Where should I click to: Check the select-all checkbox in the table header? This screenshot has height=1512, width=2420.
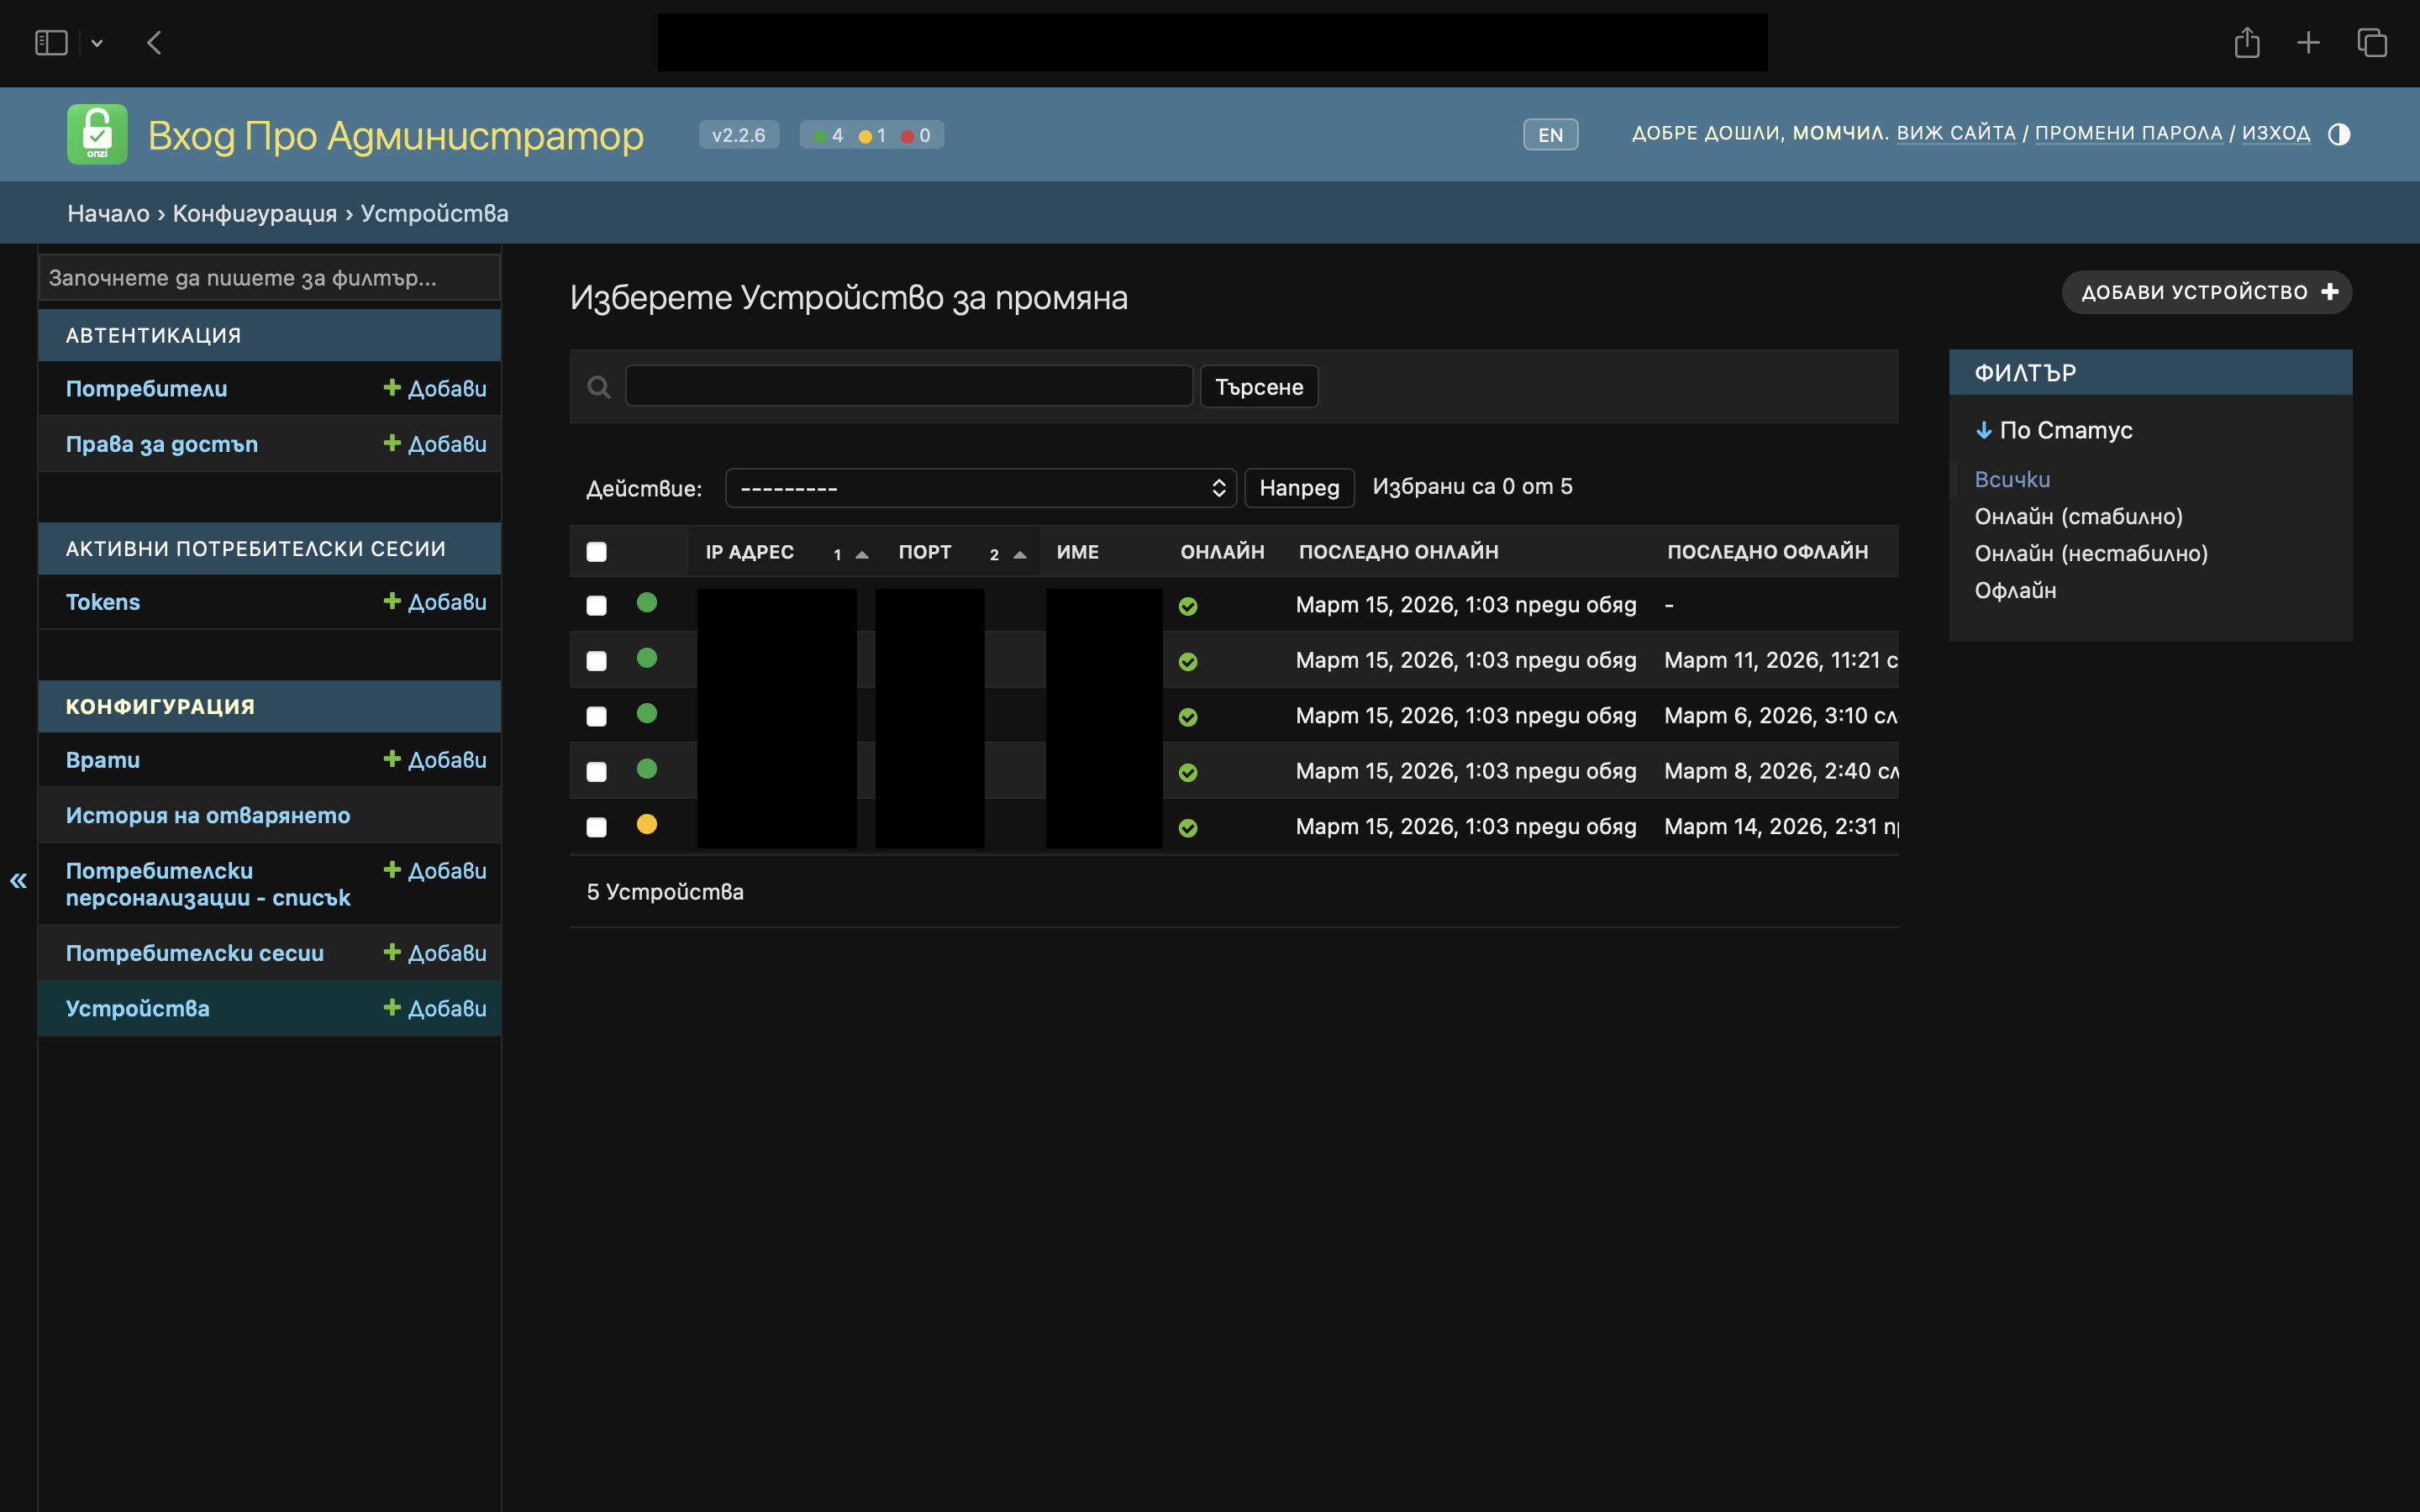[597, 551]
